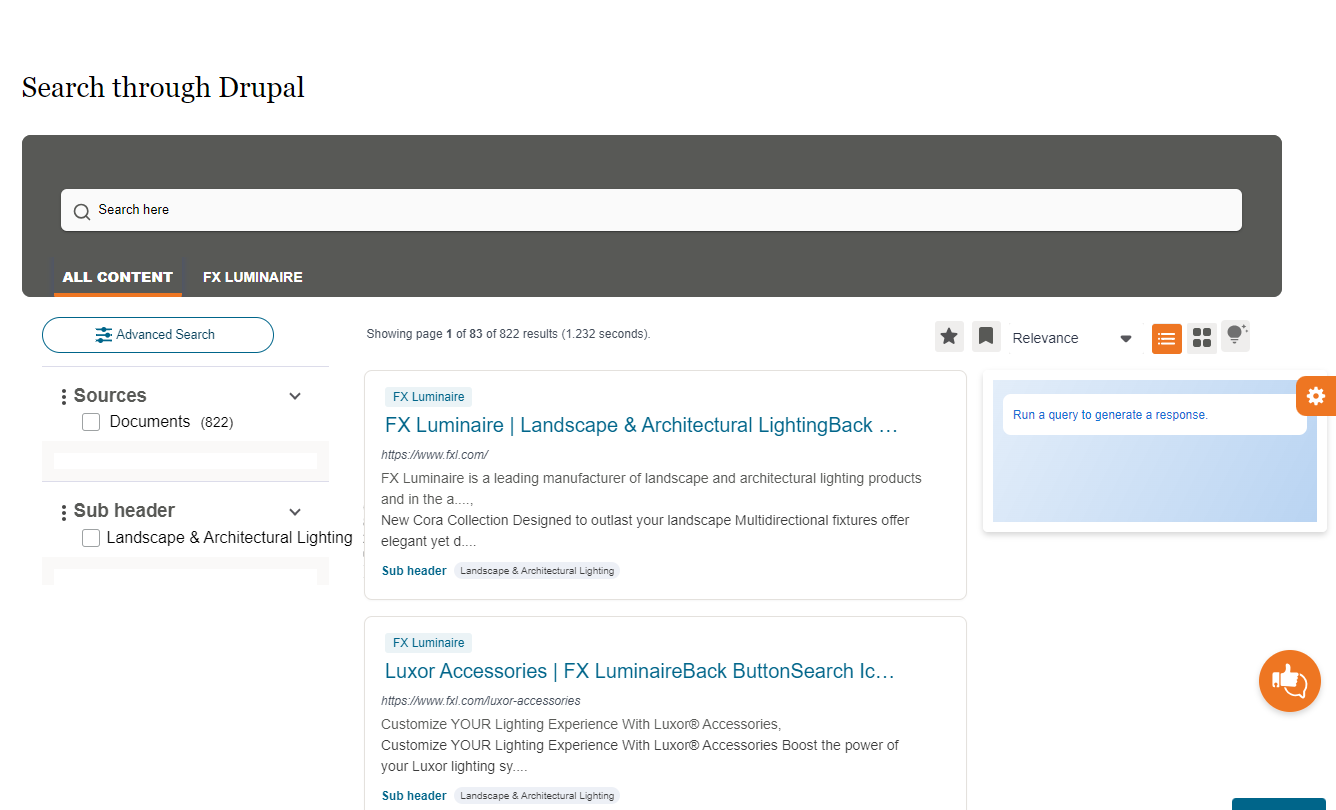1336x810 pixels.
Task: Collapse the Sources facet section
Action: click(295, 396)
